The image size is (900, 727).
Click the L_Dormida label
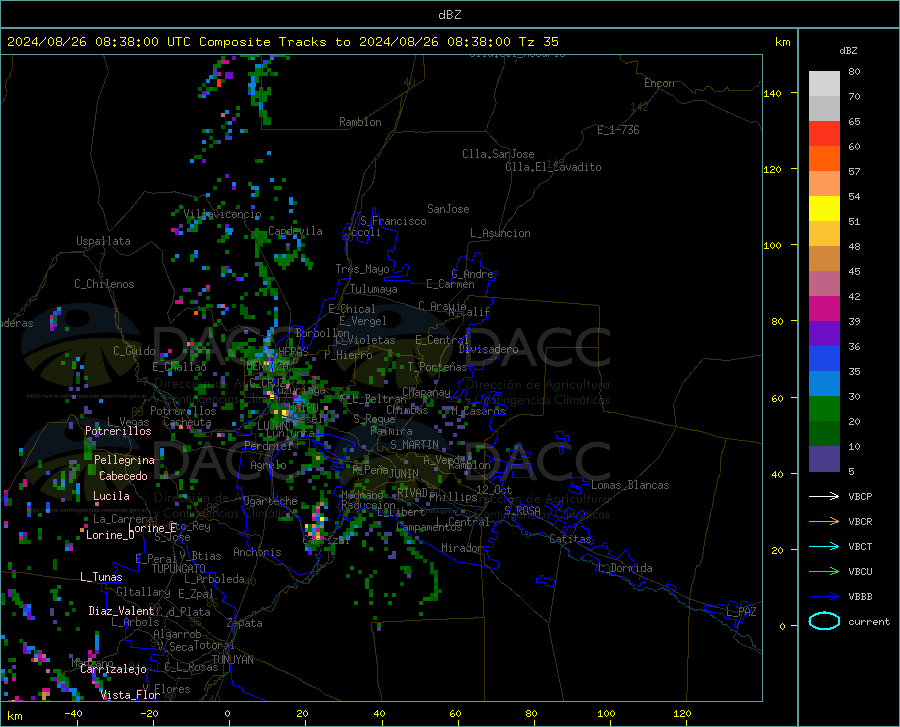[624, 568]
